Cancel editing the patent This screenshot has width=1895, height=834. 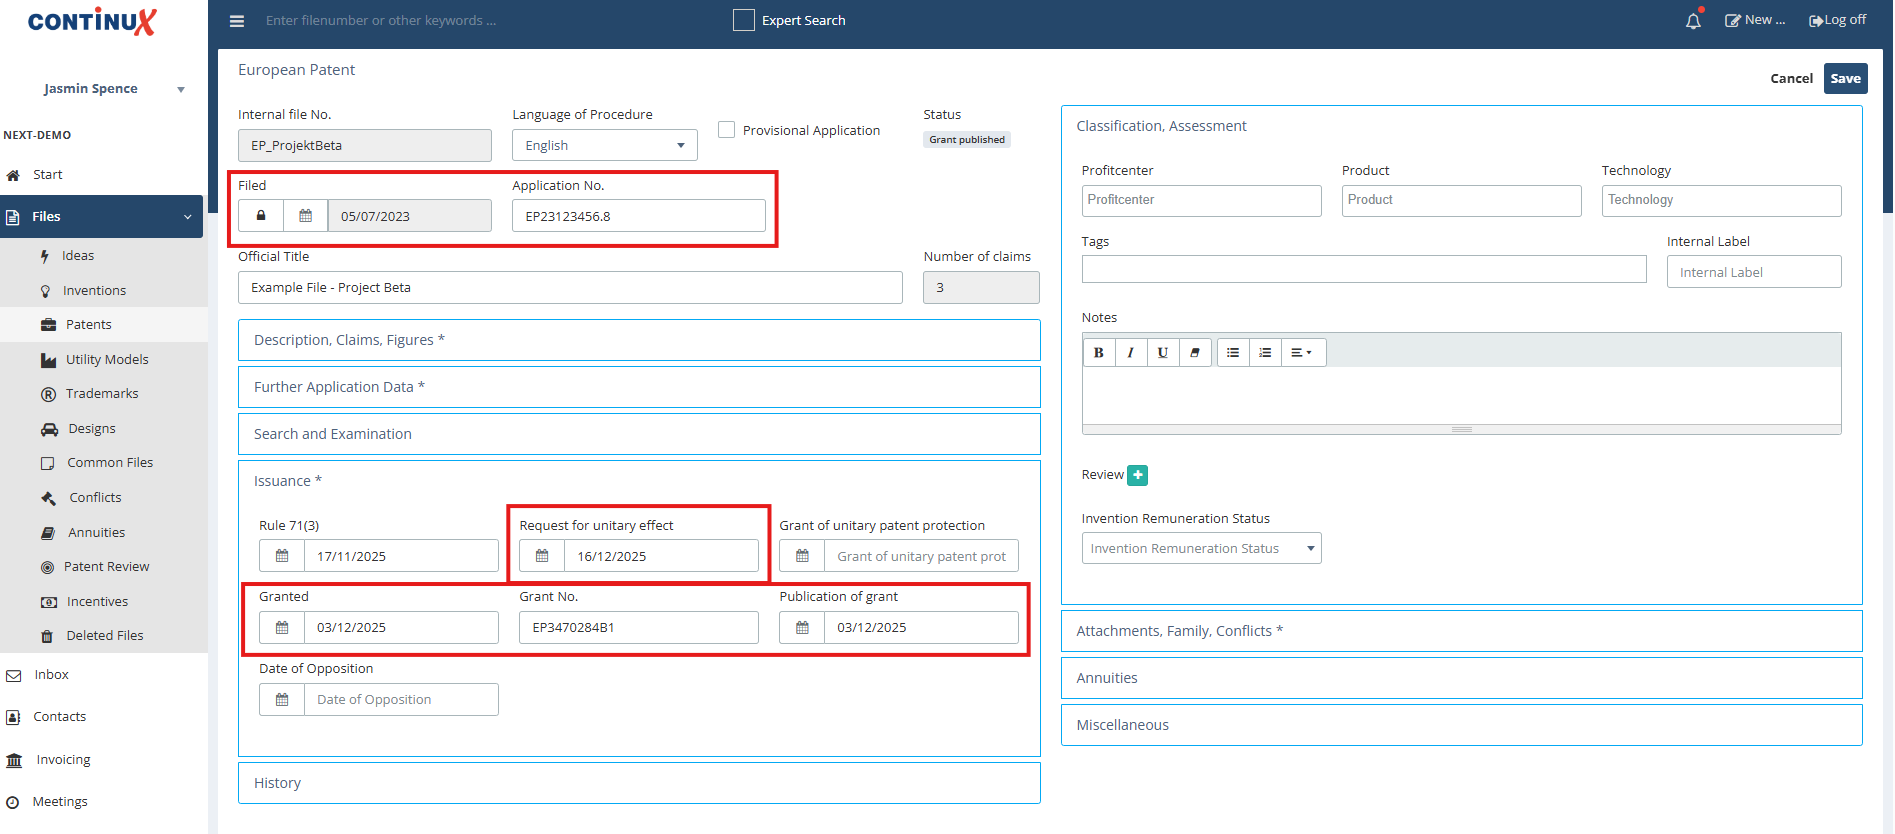pos(1791,79)
